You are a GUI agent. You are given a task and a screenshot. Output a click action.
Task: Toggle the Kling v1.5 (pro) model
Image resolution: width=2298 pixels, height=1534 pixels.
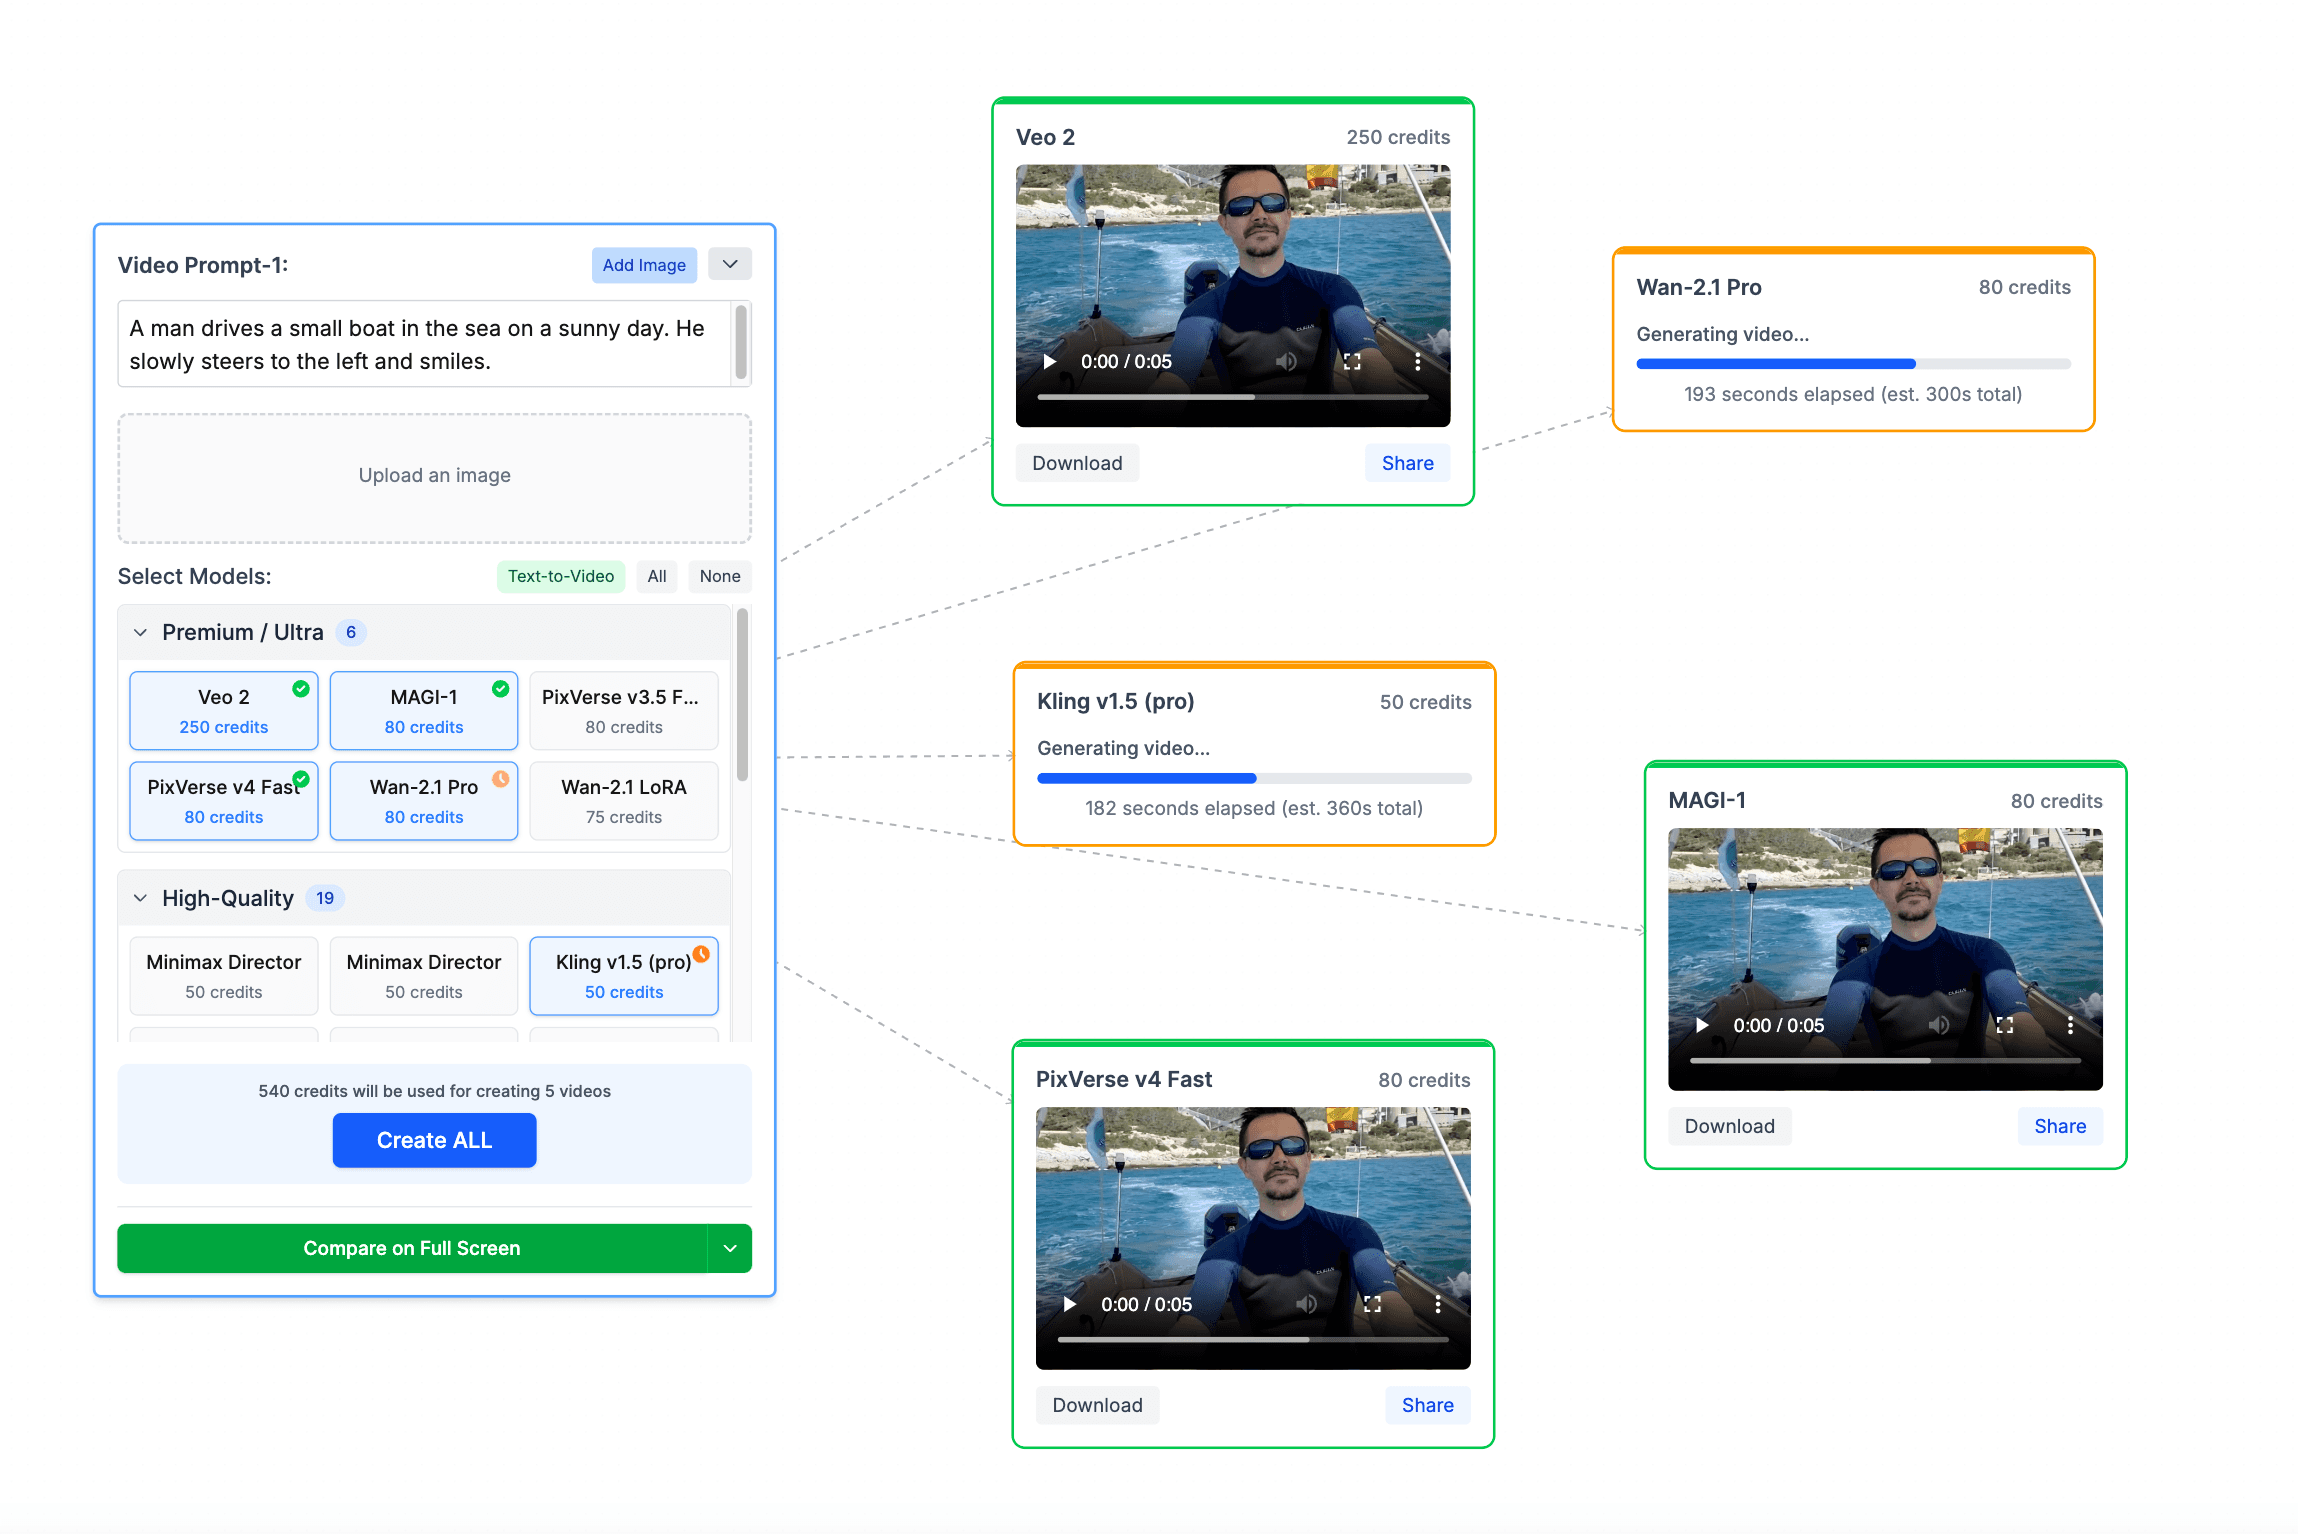point(624,976)
